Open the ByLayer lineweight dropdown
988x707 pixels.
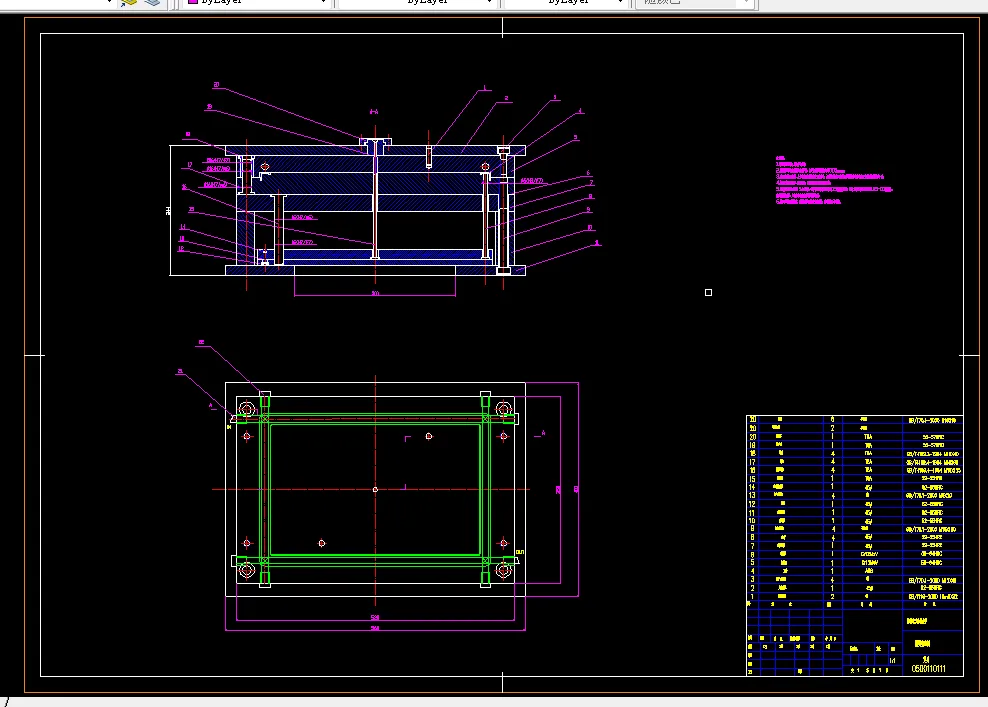(x=565, y=3)
